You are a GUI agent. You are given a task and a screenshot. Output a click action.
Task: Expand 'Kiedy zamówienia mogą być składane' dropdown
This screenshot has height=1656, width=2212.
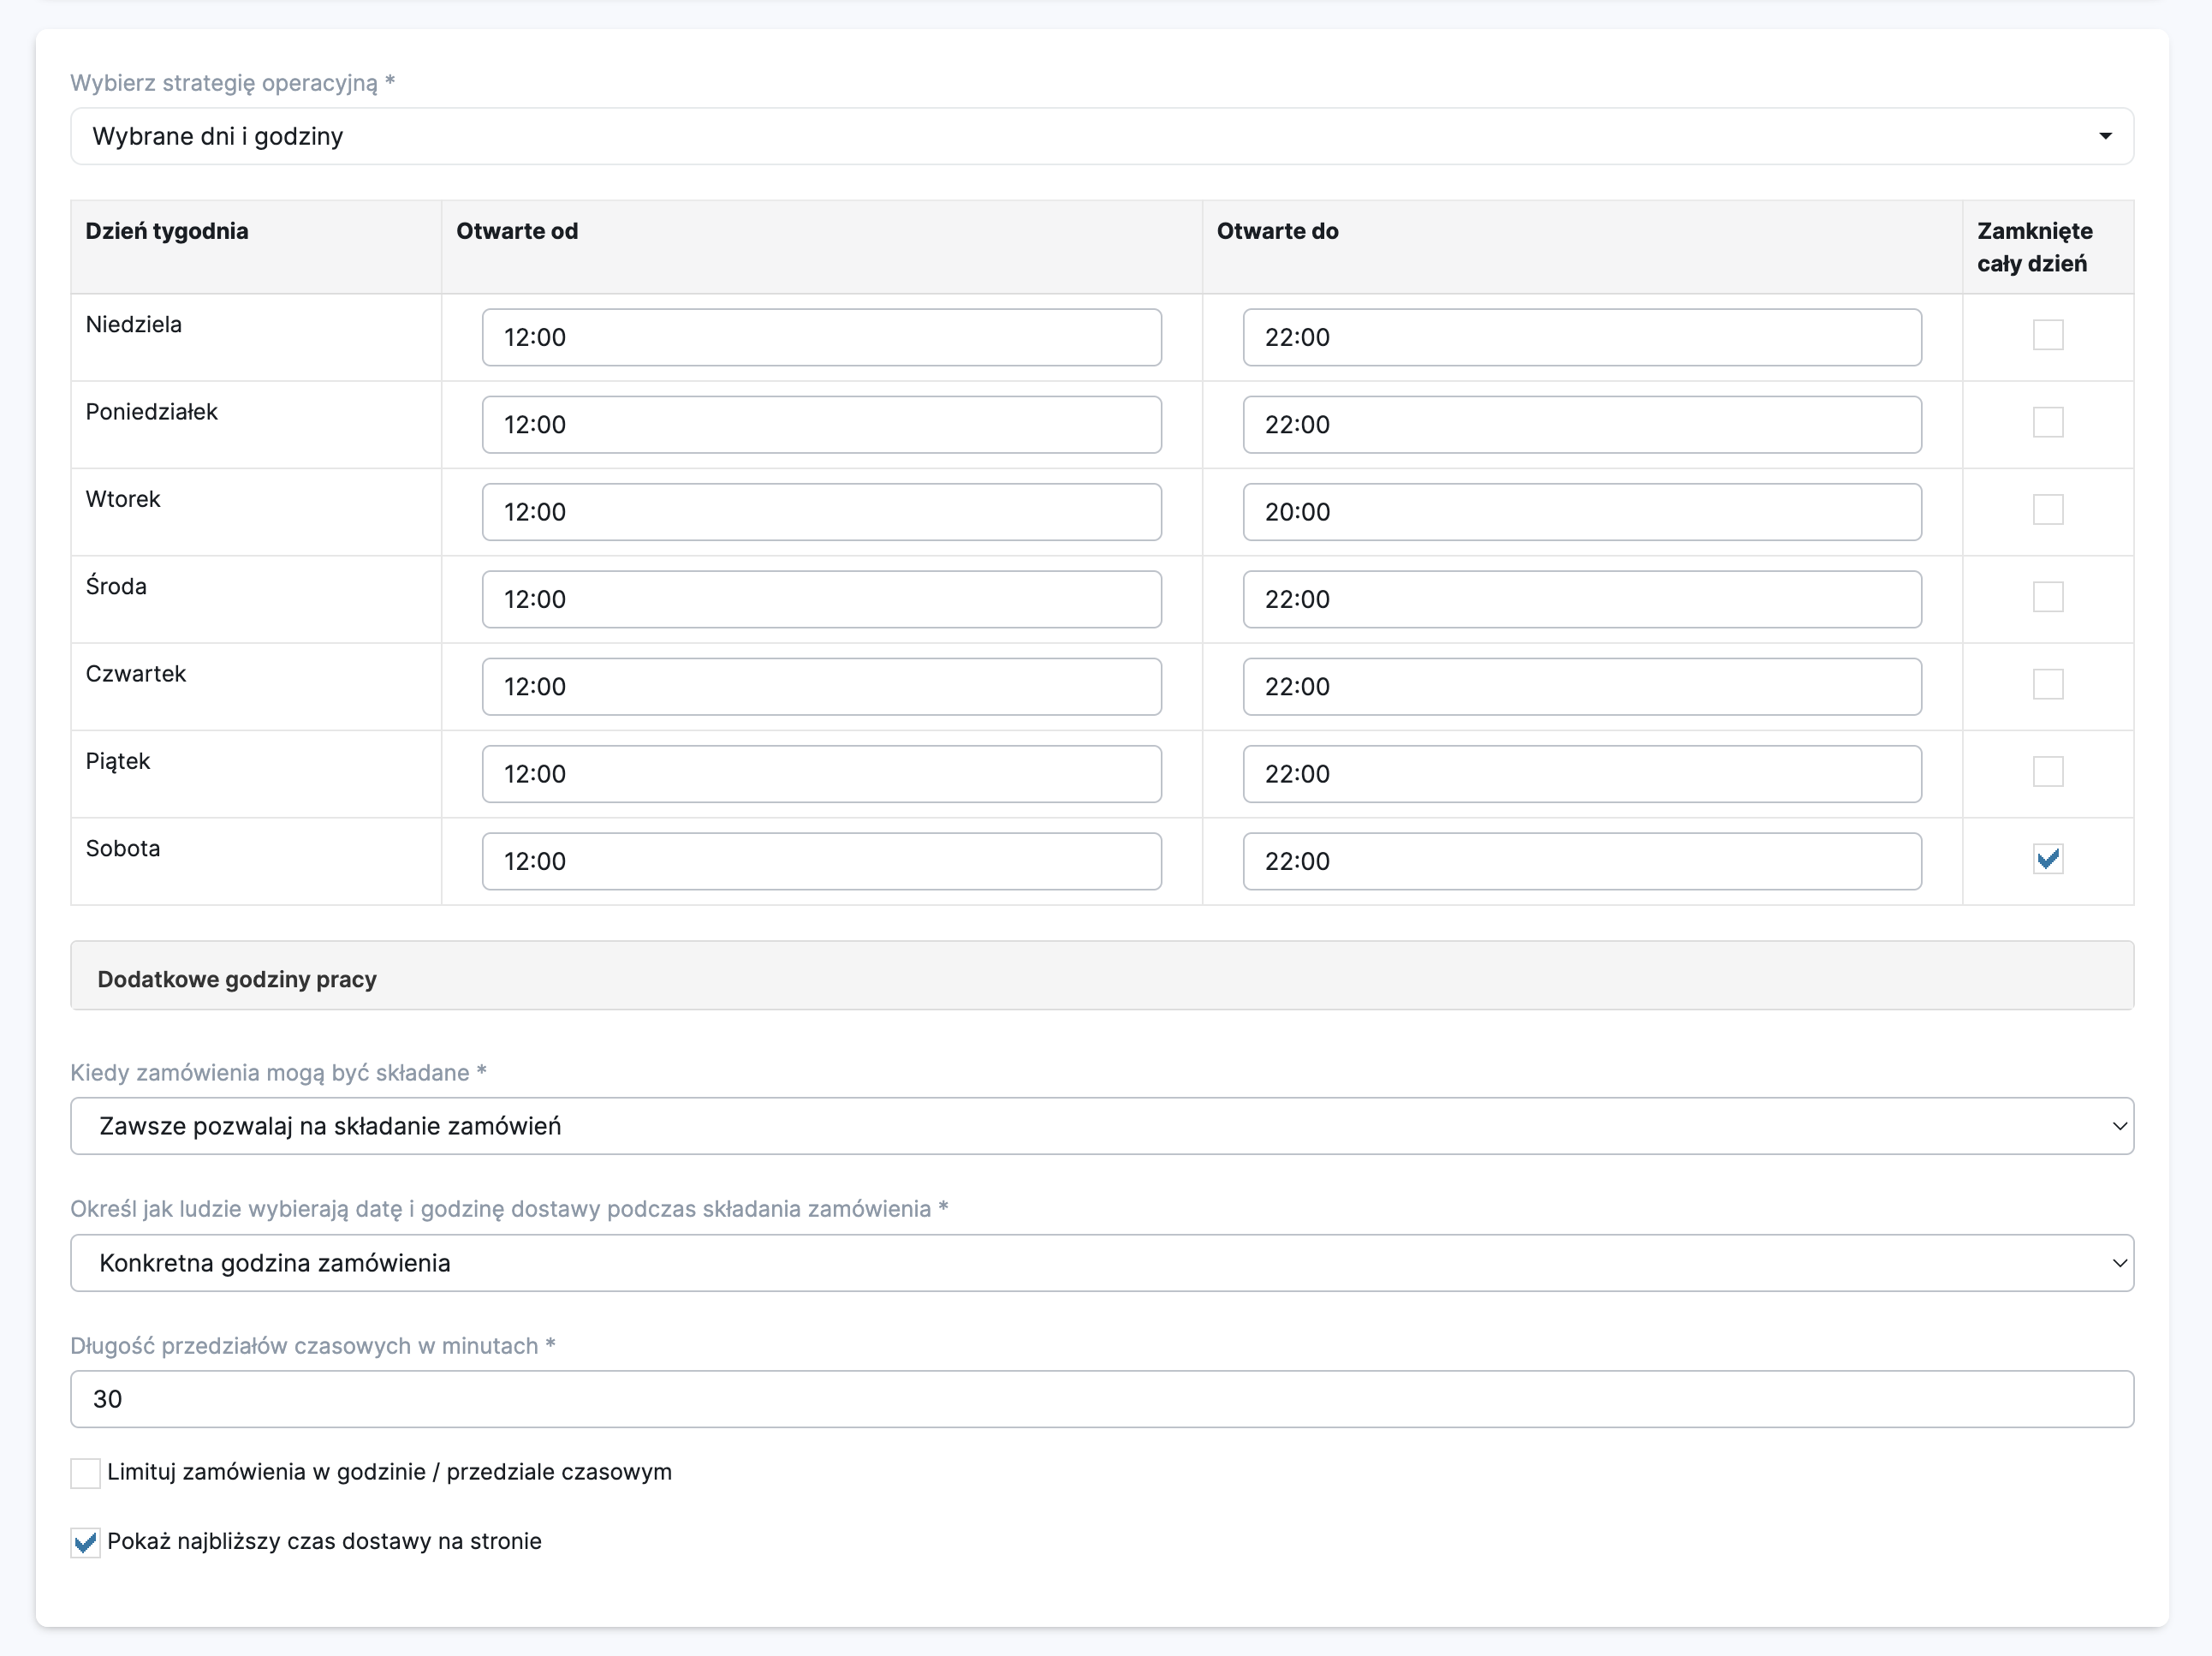click(x=1101, y=1126)
